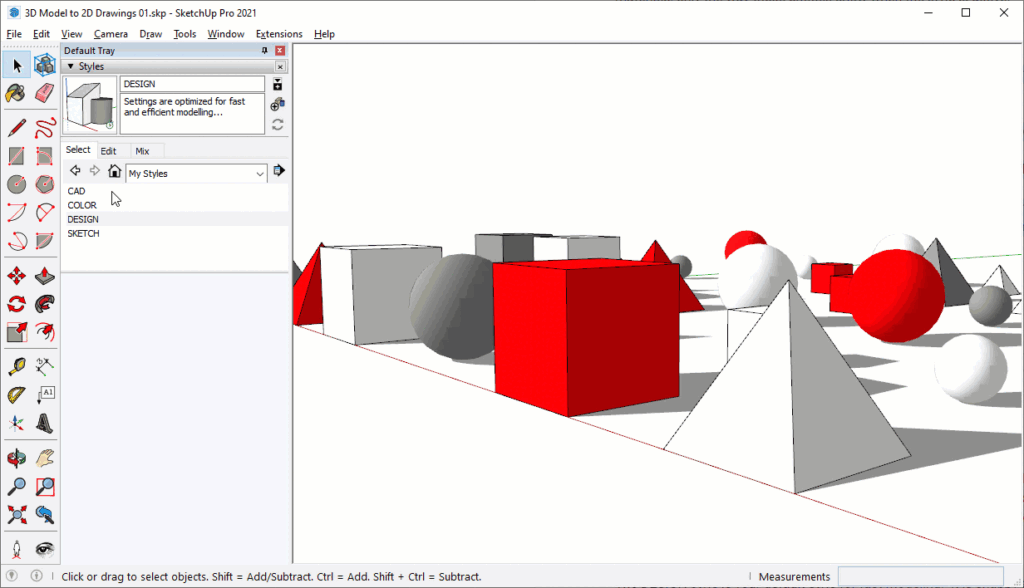
Task: Select the Rectangle tool
Action: 15,155
